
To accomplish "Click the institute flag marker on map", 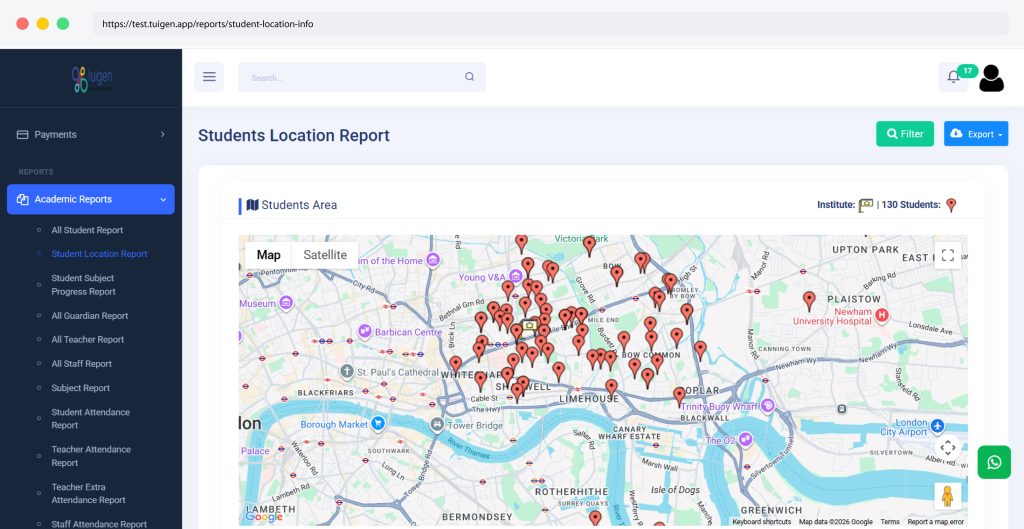I will 528,326.
